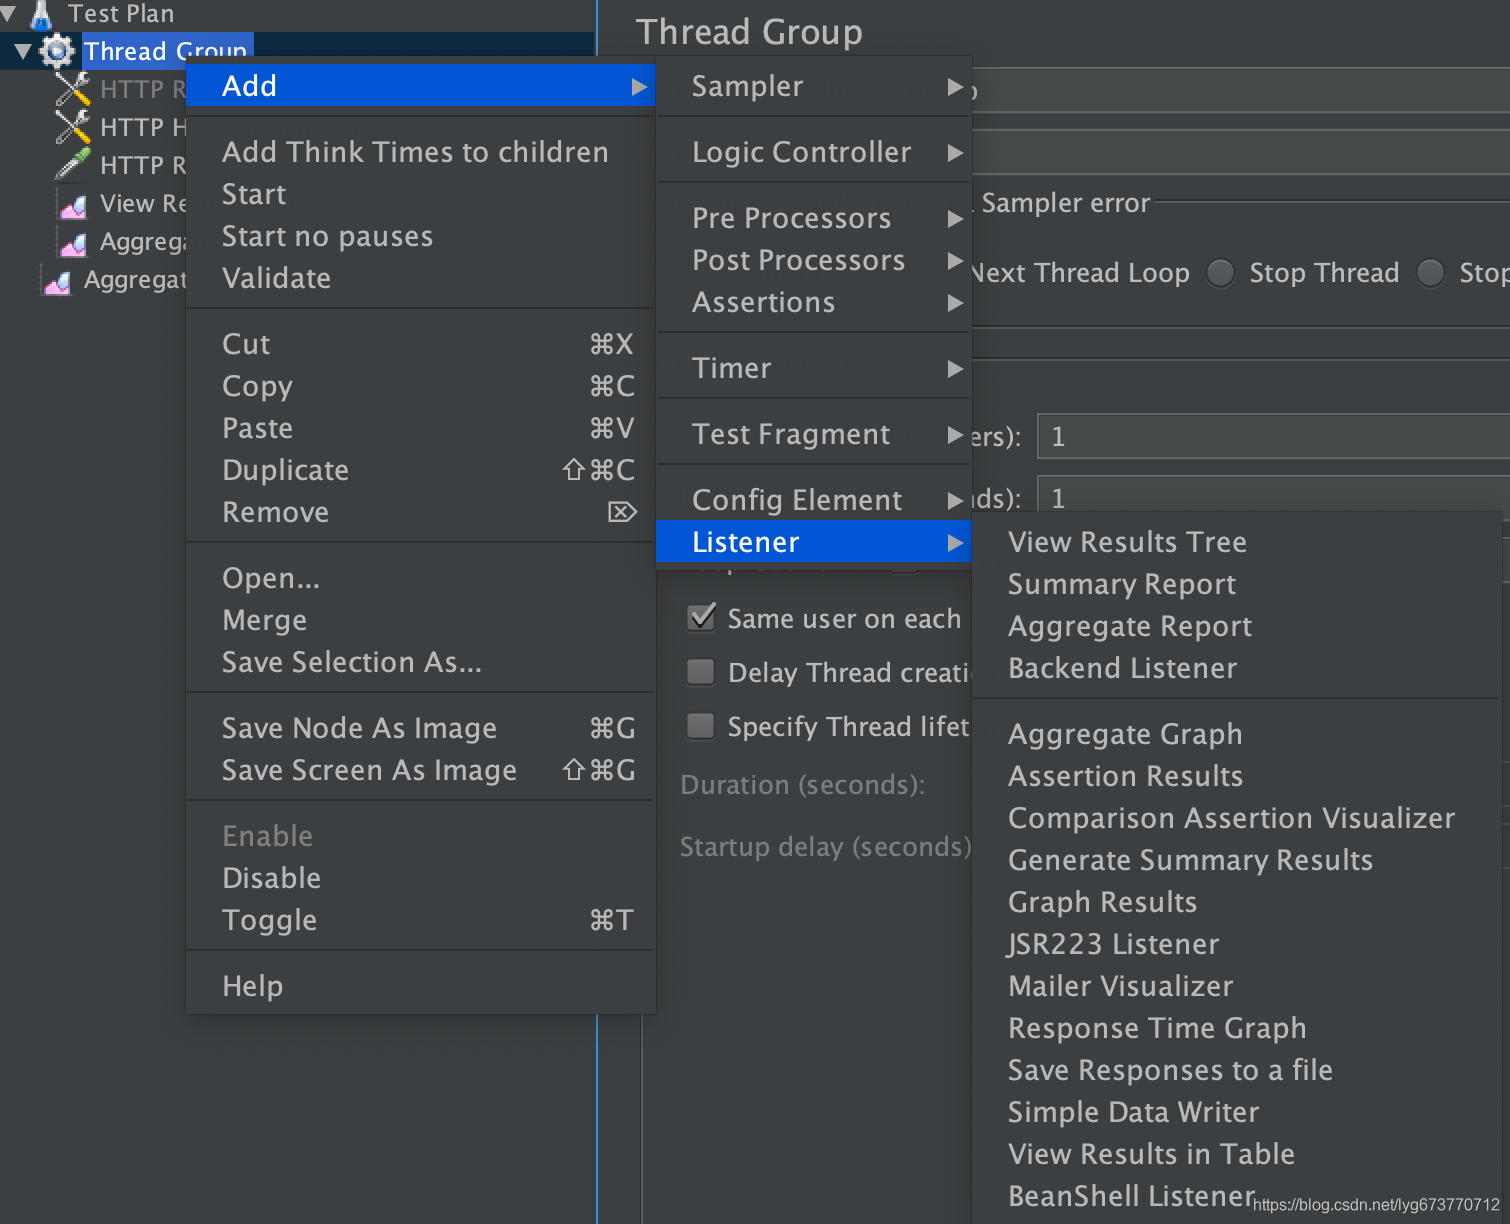Viewport: 1510px width, 1224px height.
Task: Select Save Screen As Image
Action: pyautogui.click(x=420, y=770)
